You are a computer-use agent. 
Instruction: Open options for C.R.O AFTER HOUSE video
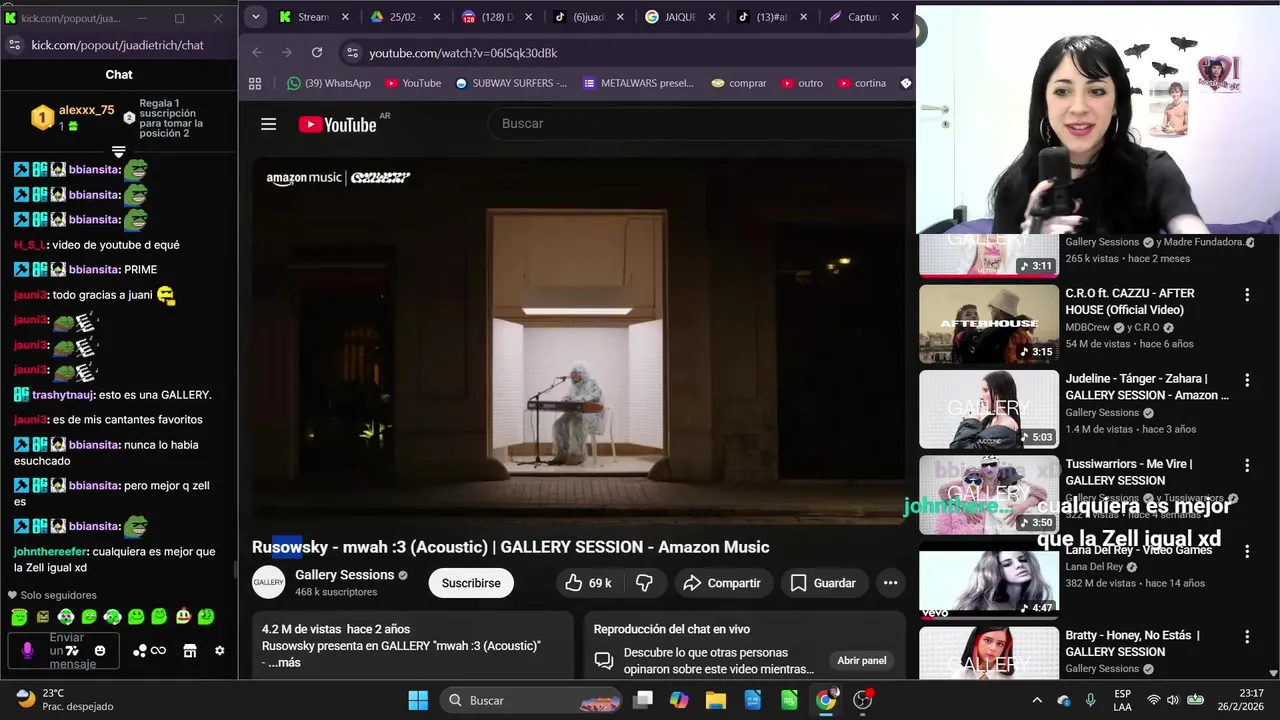[1246, 295]
